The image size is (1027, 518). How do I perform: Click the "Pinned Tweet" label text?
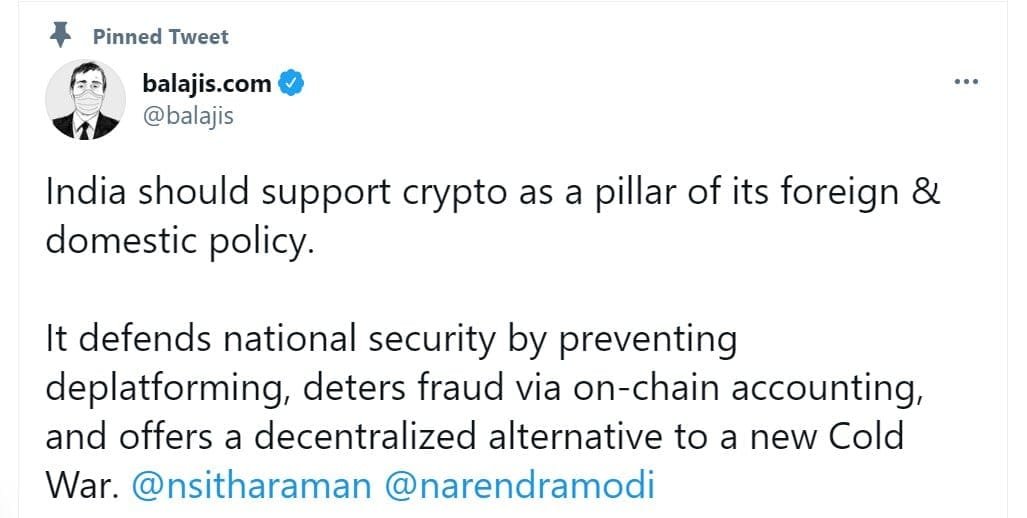pyautogui.click(x=160, y=37)
